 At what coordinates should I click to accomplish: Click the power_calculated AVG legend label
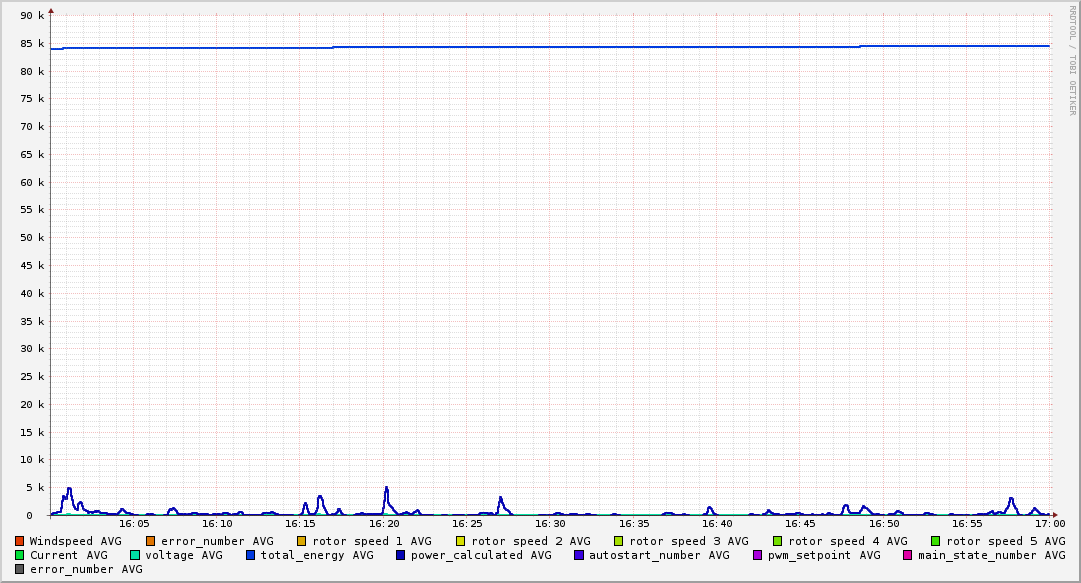480,555
